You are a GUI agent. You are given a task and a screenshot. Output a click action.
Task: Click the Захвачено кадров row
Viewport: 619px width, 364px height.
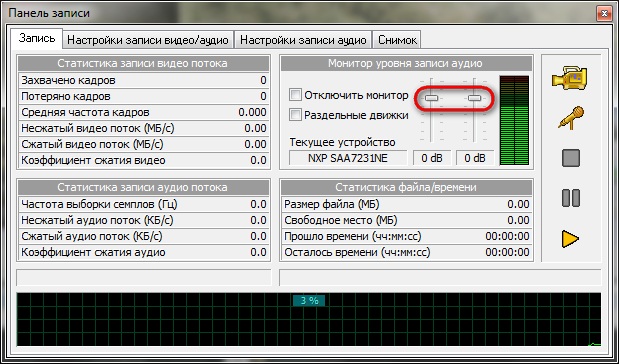[144, 81]
